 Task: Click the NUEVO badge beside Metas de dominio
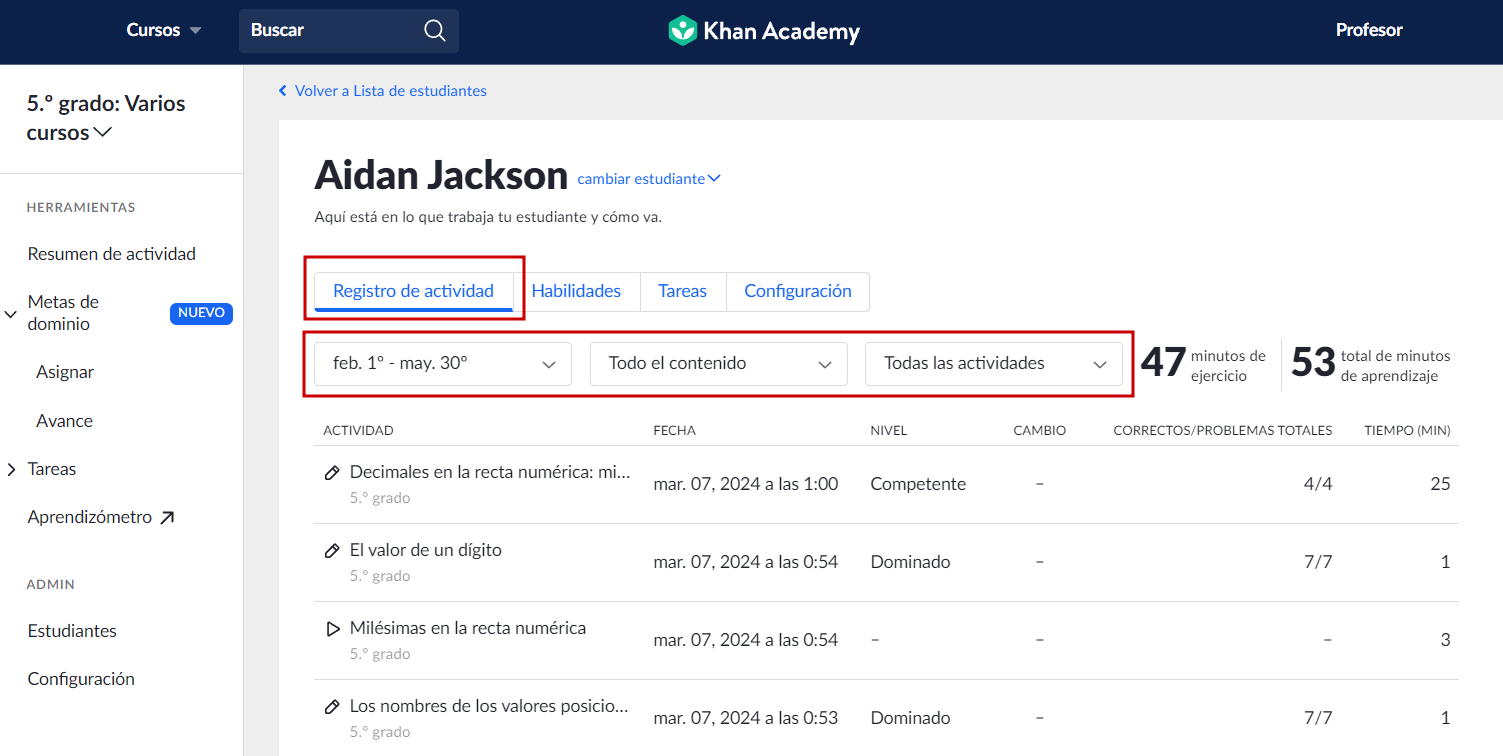click(x=201, y=313)
